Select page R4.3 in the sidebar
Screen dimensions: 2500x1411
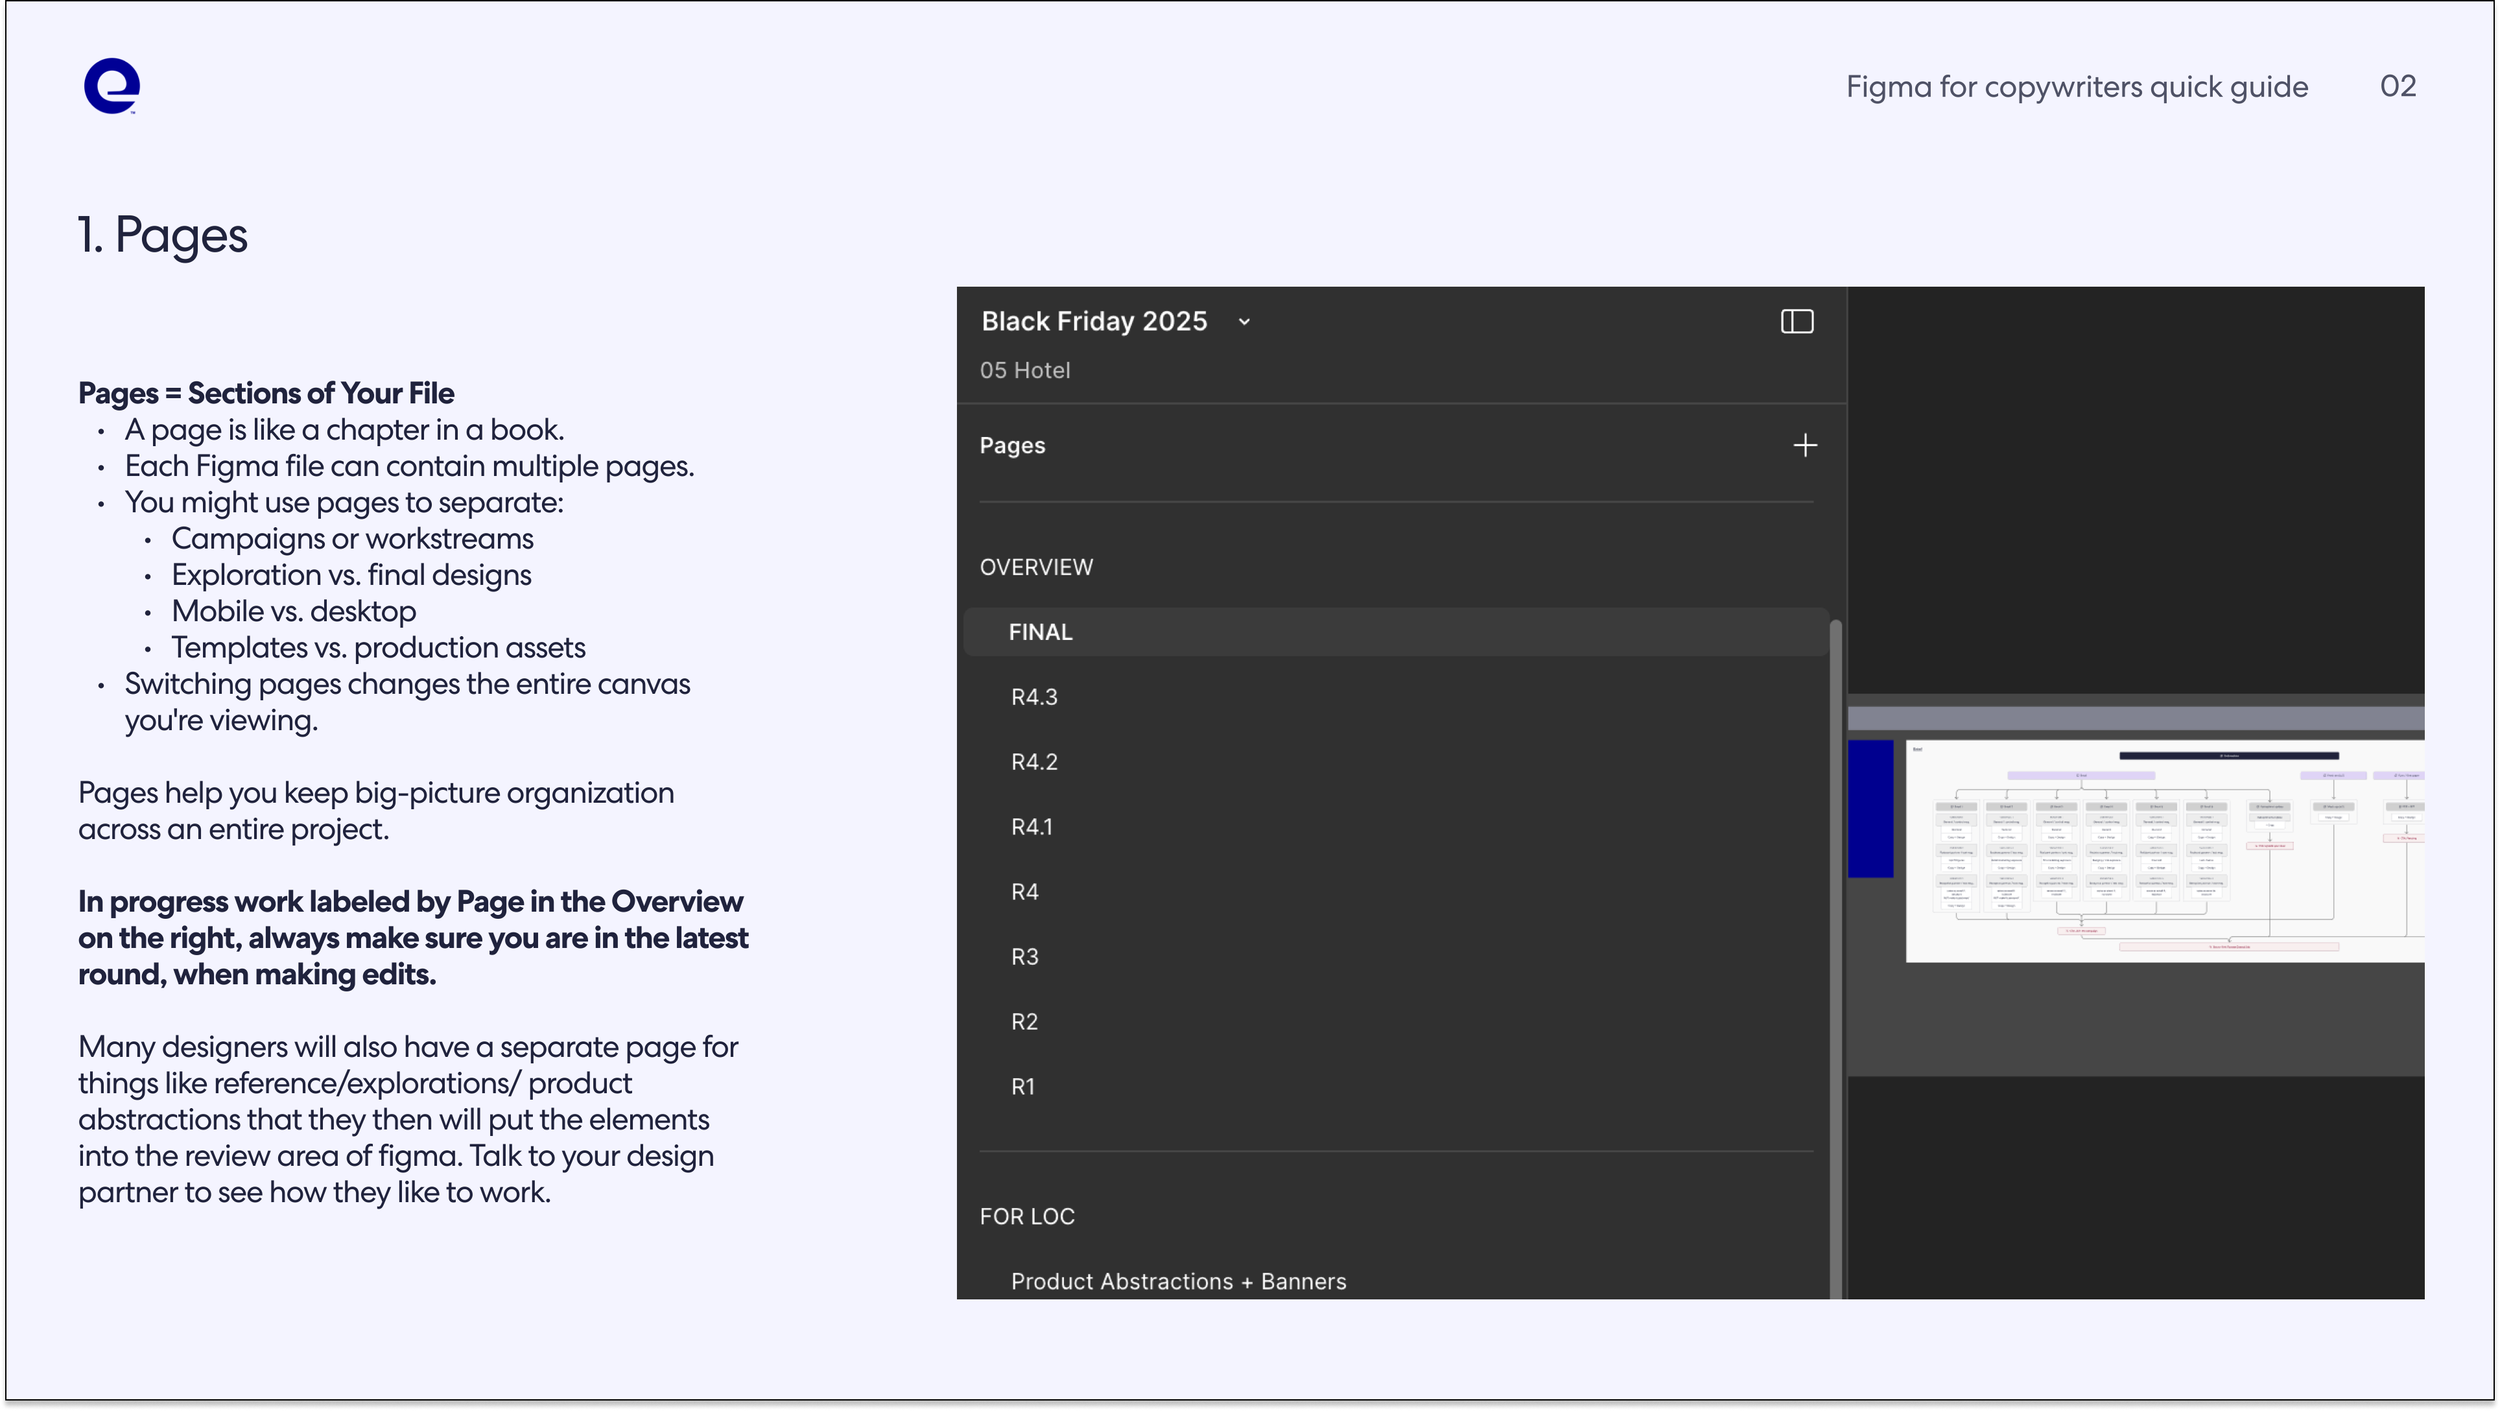1034,697
